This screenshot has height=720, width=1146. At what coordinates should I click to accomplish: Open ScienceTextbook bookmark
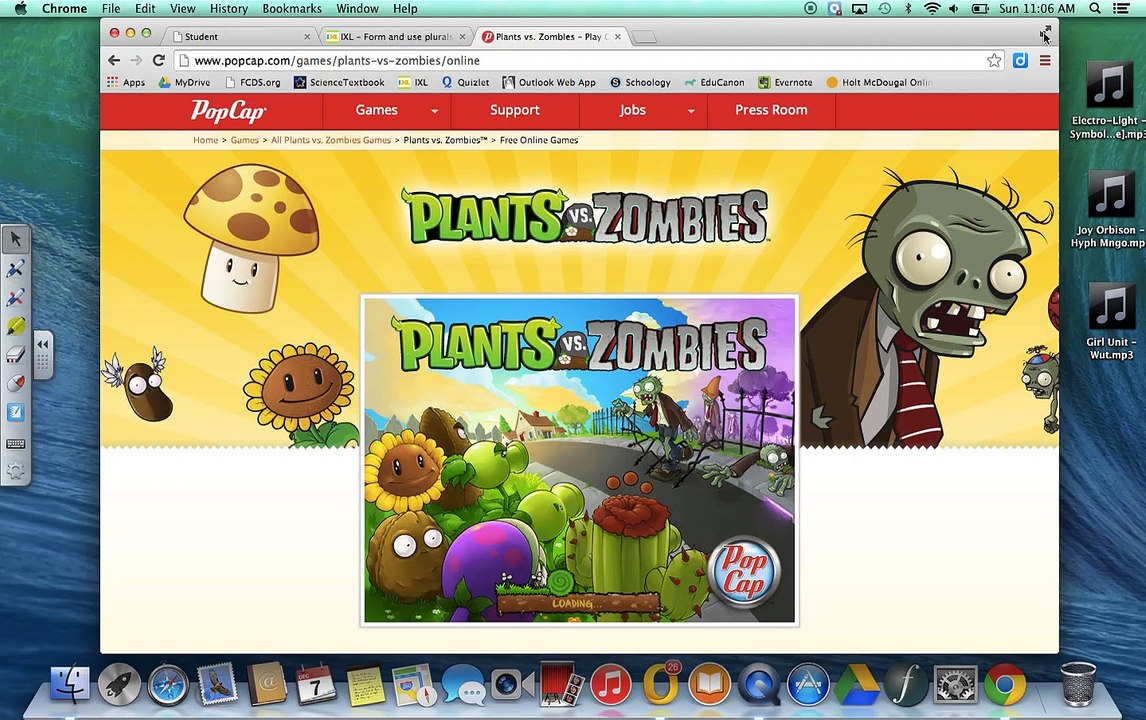339,83
